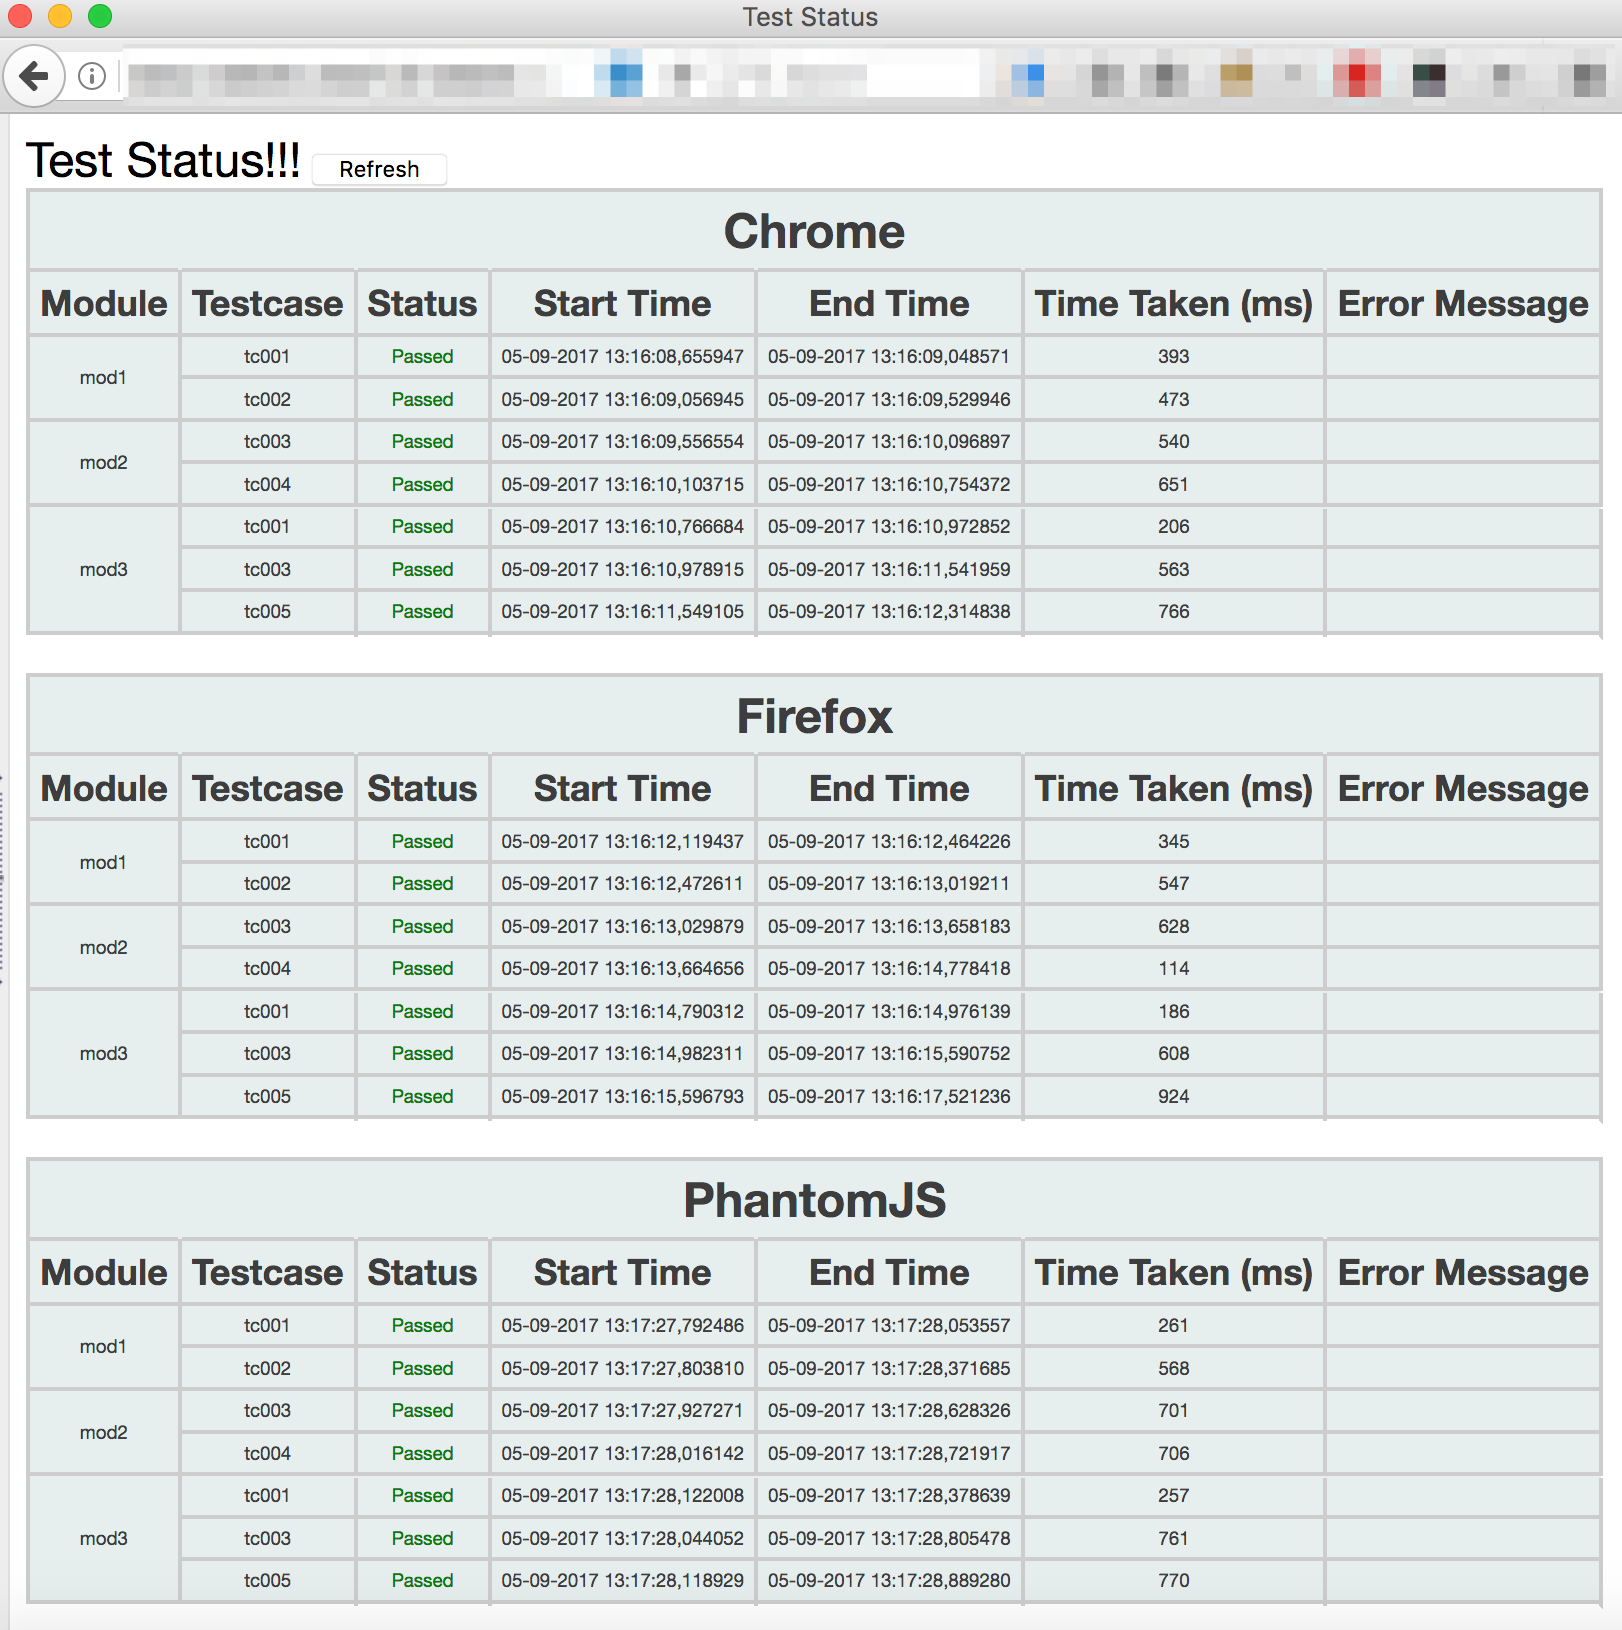This screenshot has width=1622, height=1630.
Task: Select PhantomJS end time 13:17:28,889280
Action: pos(889,1580)
